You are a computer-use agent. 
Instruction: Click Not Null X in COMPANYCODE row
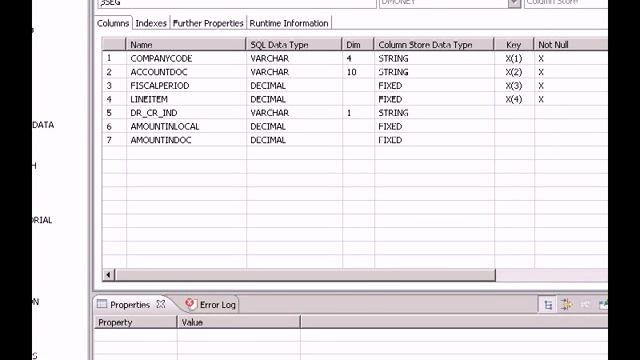click(541, 58)
